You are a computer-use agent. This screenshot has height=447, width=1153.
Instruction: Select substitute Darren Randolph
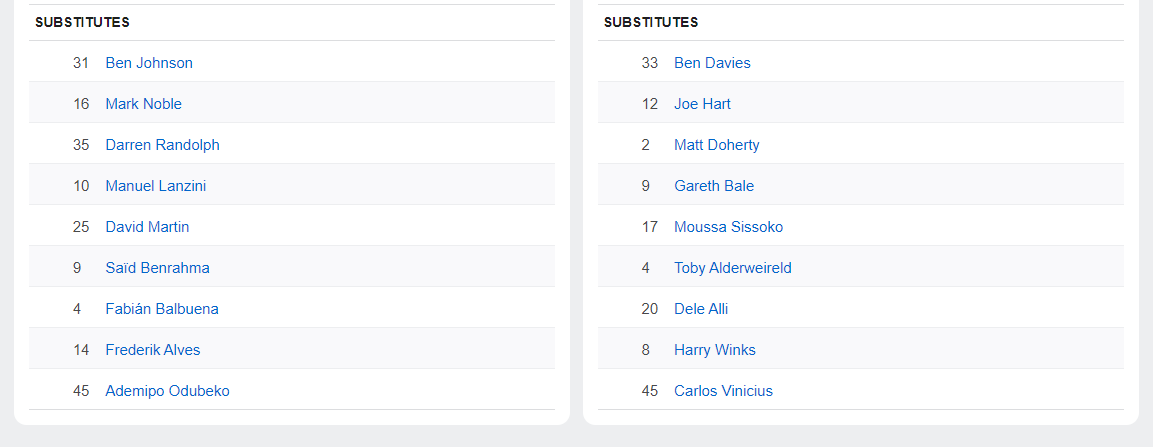(162, 145)
